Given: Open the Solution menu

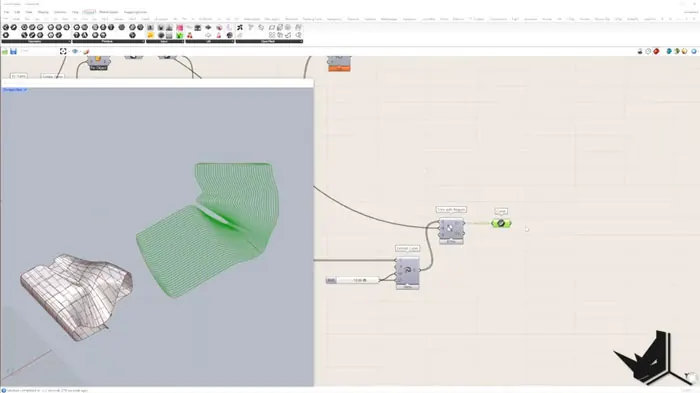Looking at the screenshot, I should pyautogui.click(x=60, y=12).
